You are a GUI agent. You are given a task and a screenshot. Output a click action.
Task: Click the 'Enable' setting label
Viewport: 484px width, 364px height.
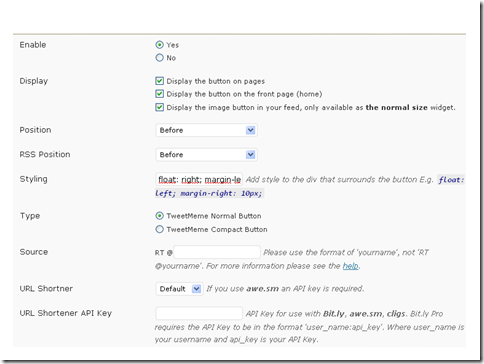(33, 45)
